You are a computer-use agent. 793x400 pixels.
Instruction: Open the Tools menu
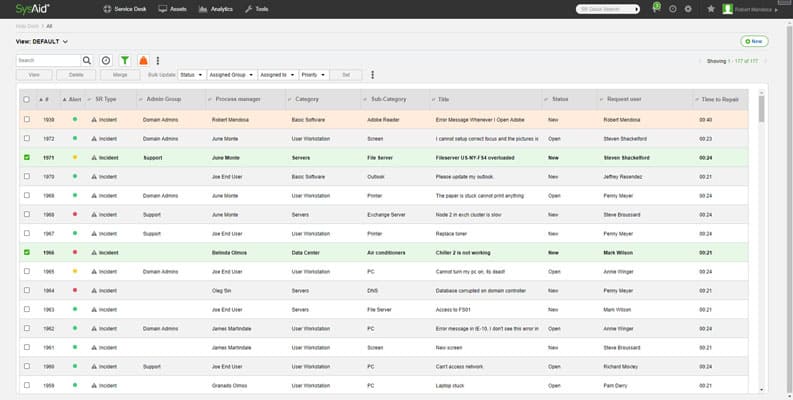(x=256, y=9)
